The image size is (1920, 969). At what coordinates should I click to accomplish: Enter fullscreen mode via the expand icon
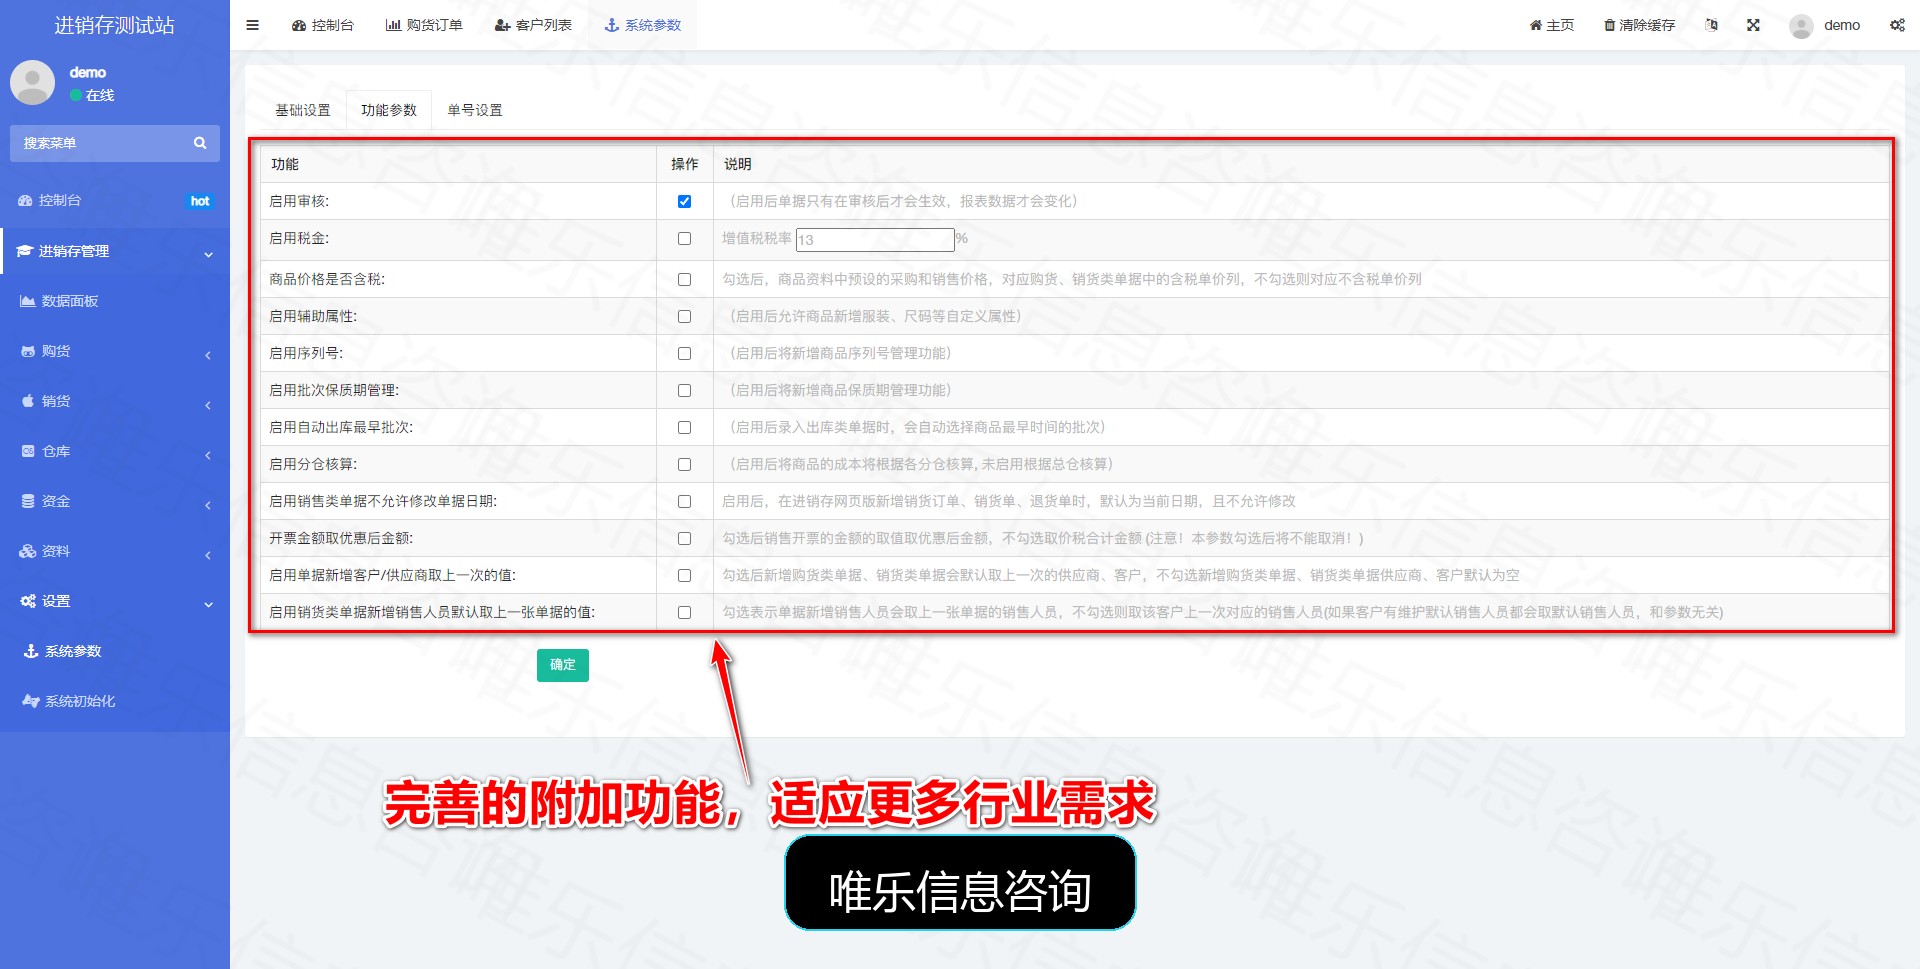click(x=1753, y=25)
